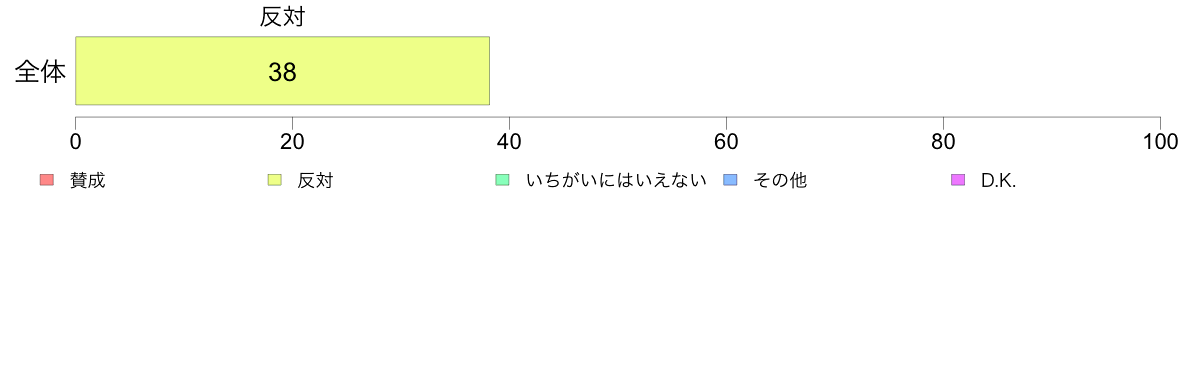Click the yellow 反対 legend swatch
The image size is (1188, 368).
[x=274, y=180]
